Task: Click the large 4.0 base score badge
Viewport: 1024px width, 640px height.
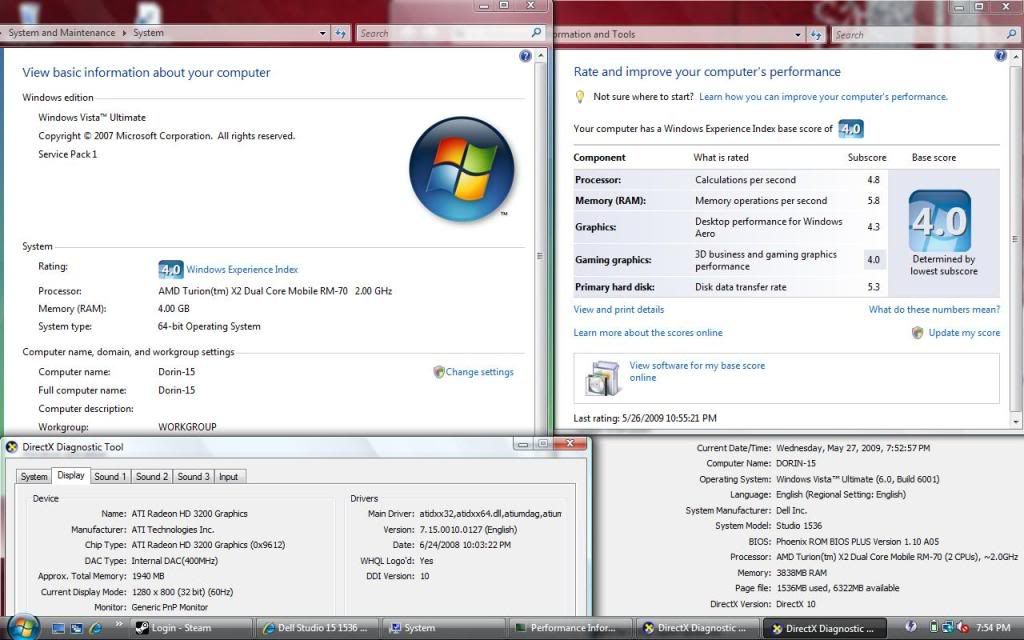Action: coord(940,221)
